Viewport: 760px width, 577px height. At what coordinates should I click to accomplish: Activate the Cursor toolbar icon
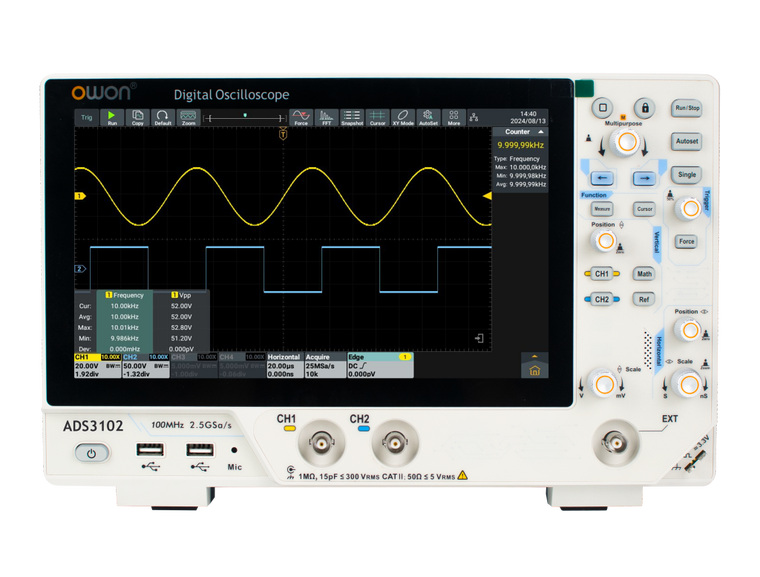378,117
